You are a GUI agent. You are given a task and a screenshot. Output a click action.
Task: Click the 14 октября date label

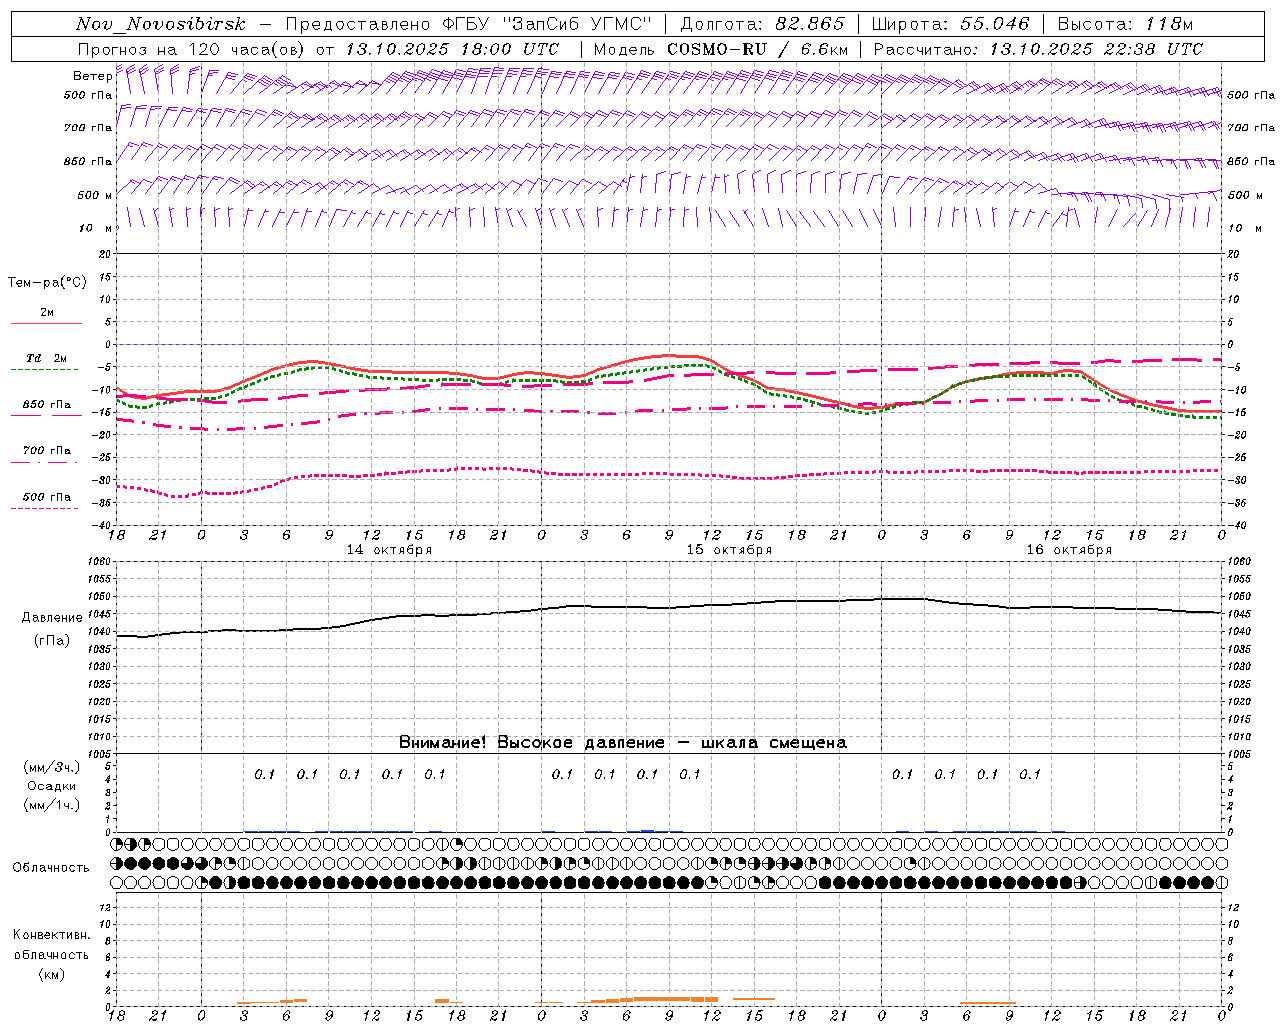(389, 550)
